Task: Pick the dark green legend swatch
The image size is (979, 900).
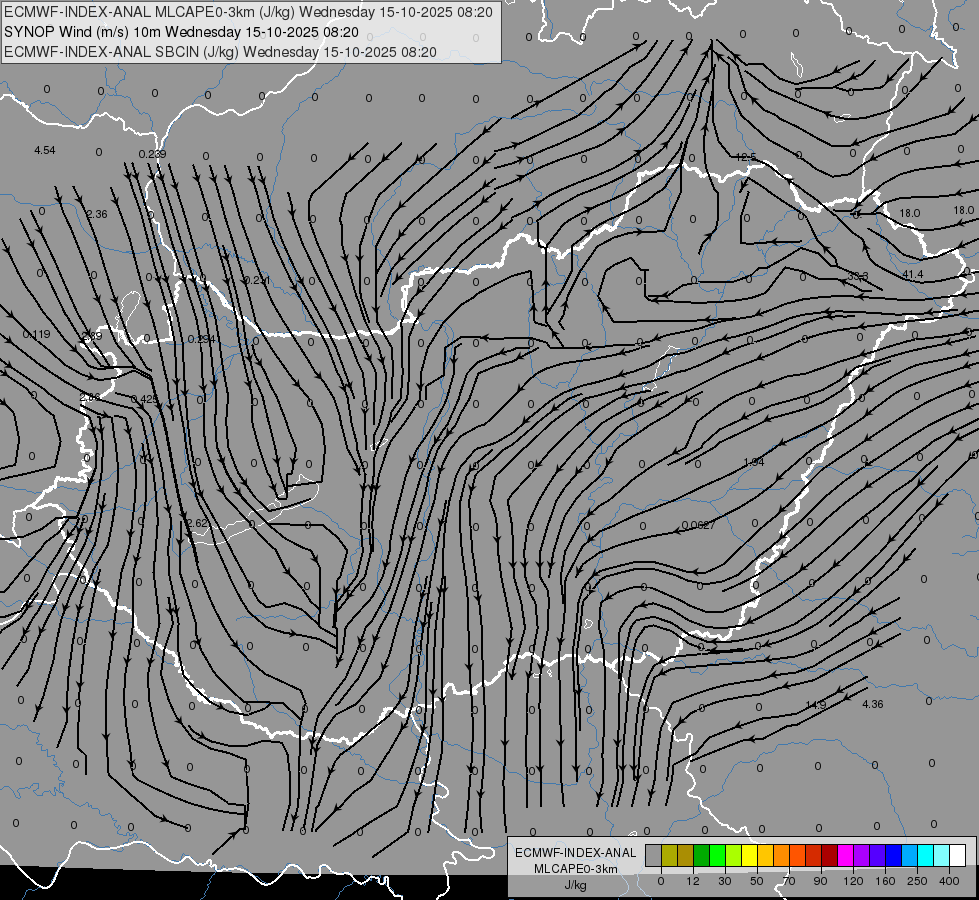Action: 701,855
